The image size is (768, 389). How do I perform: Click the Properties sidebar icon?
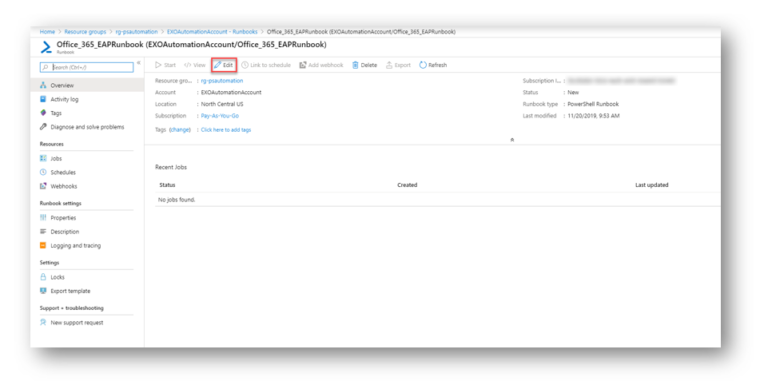coord(43,218)
